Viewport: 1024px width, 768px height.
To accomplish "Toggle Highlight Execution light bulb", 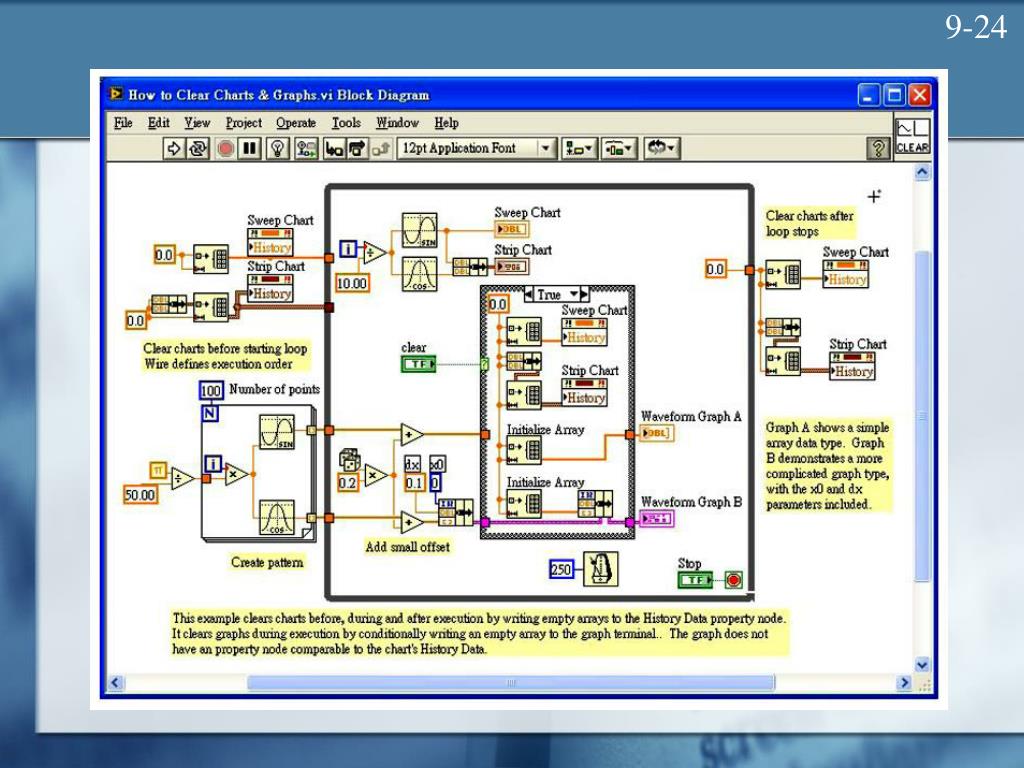I will click(x=278, y=149).
